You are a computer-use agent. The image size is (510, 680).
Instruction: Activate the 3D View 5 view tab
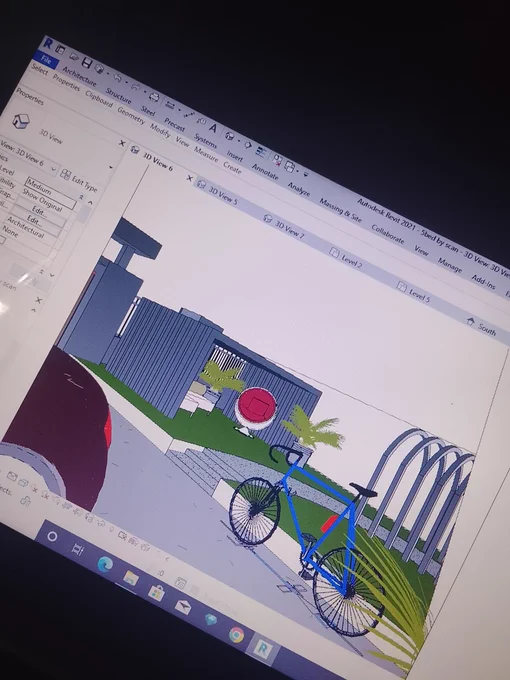click(223, 196)
